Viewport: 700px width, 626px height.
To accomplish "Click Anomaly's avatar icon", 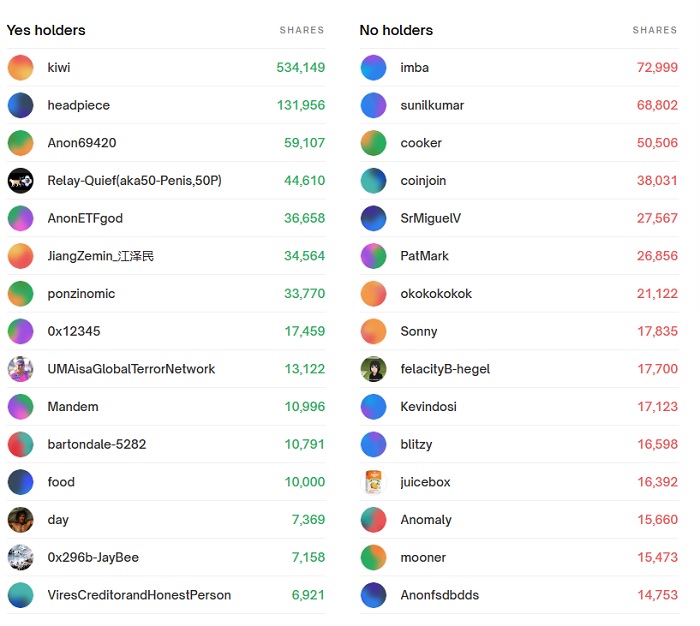I will (x=373, y=520).
